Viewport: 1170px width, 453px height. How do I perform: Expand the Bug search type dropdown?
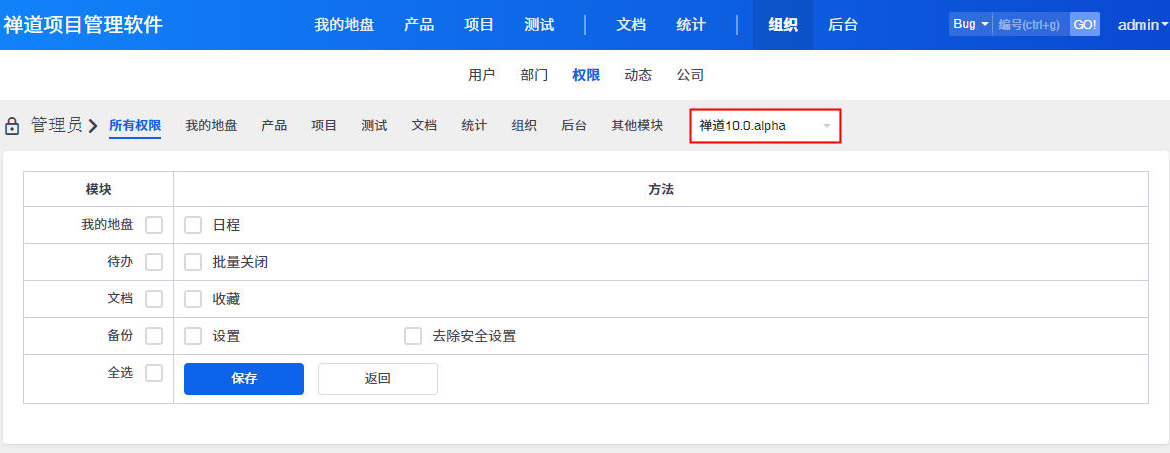point(970,24)
